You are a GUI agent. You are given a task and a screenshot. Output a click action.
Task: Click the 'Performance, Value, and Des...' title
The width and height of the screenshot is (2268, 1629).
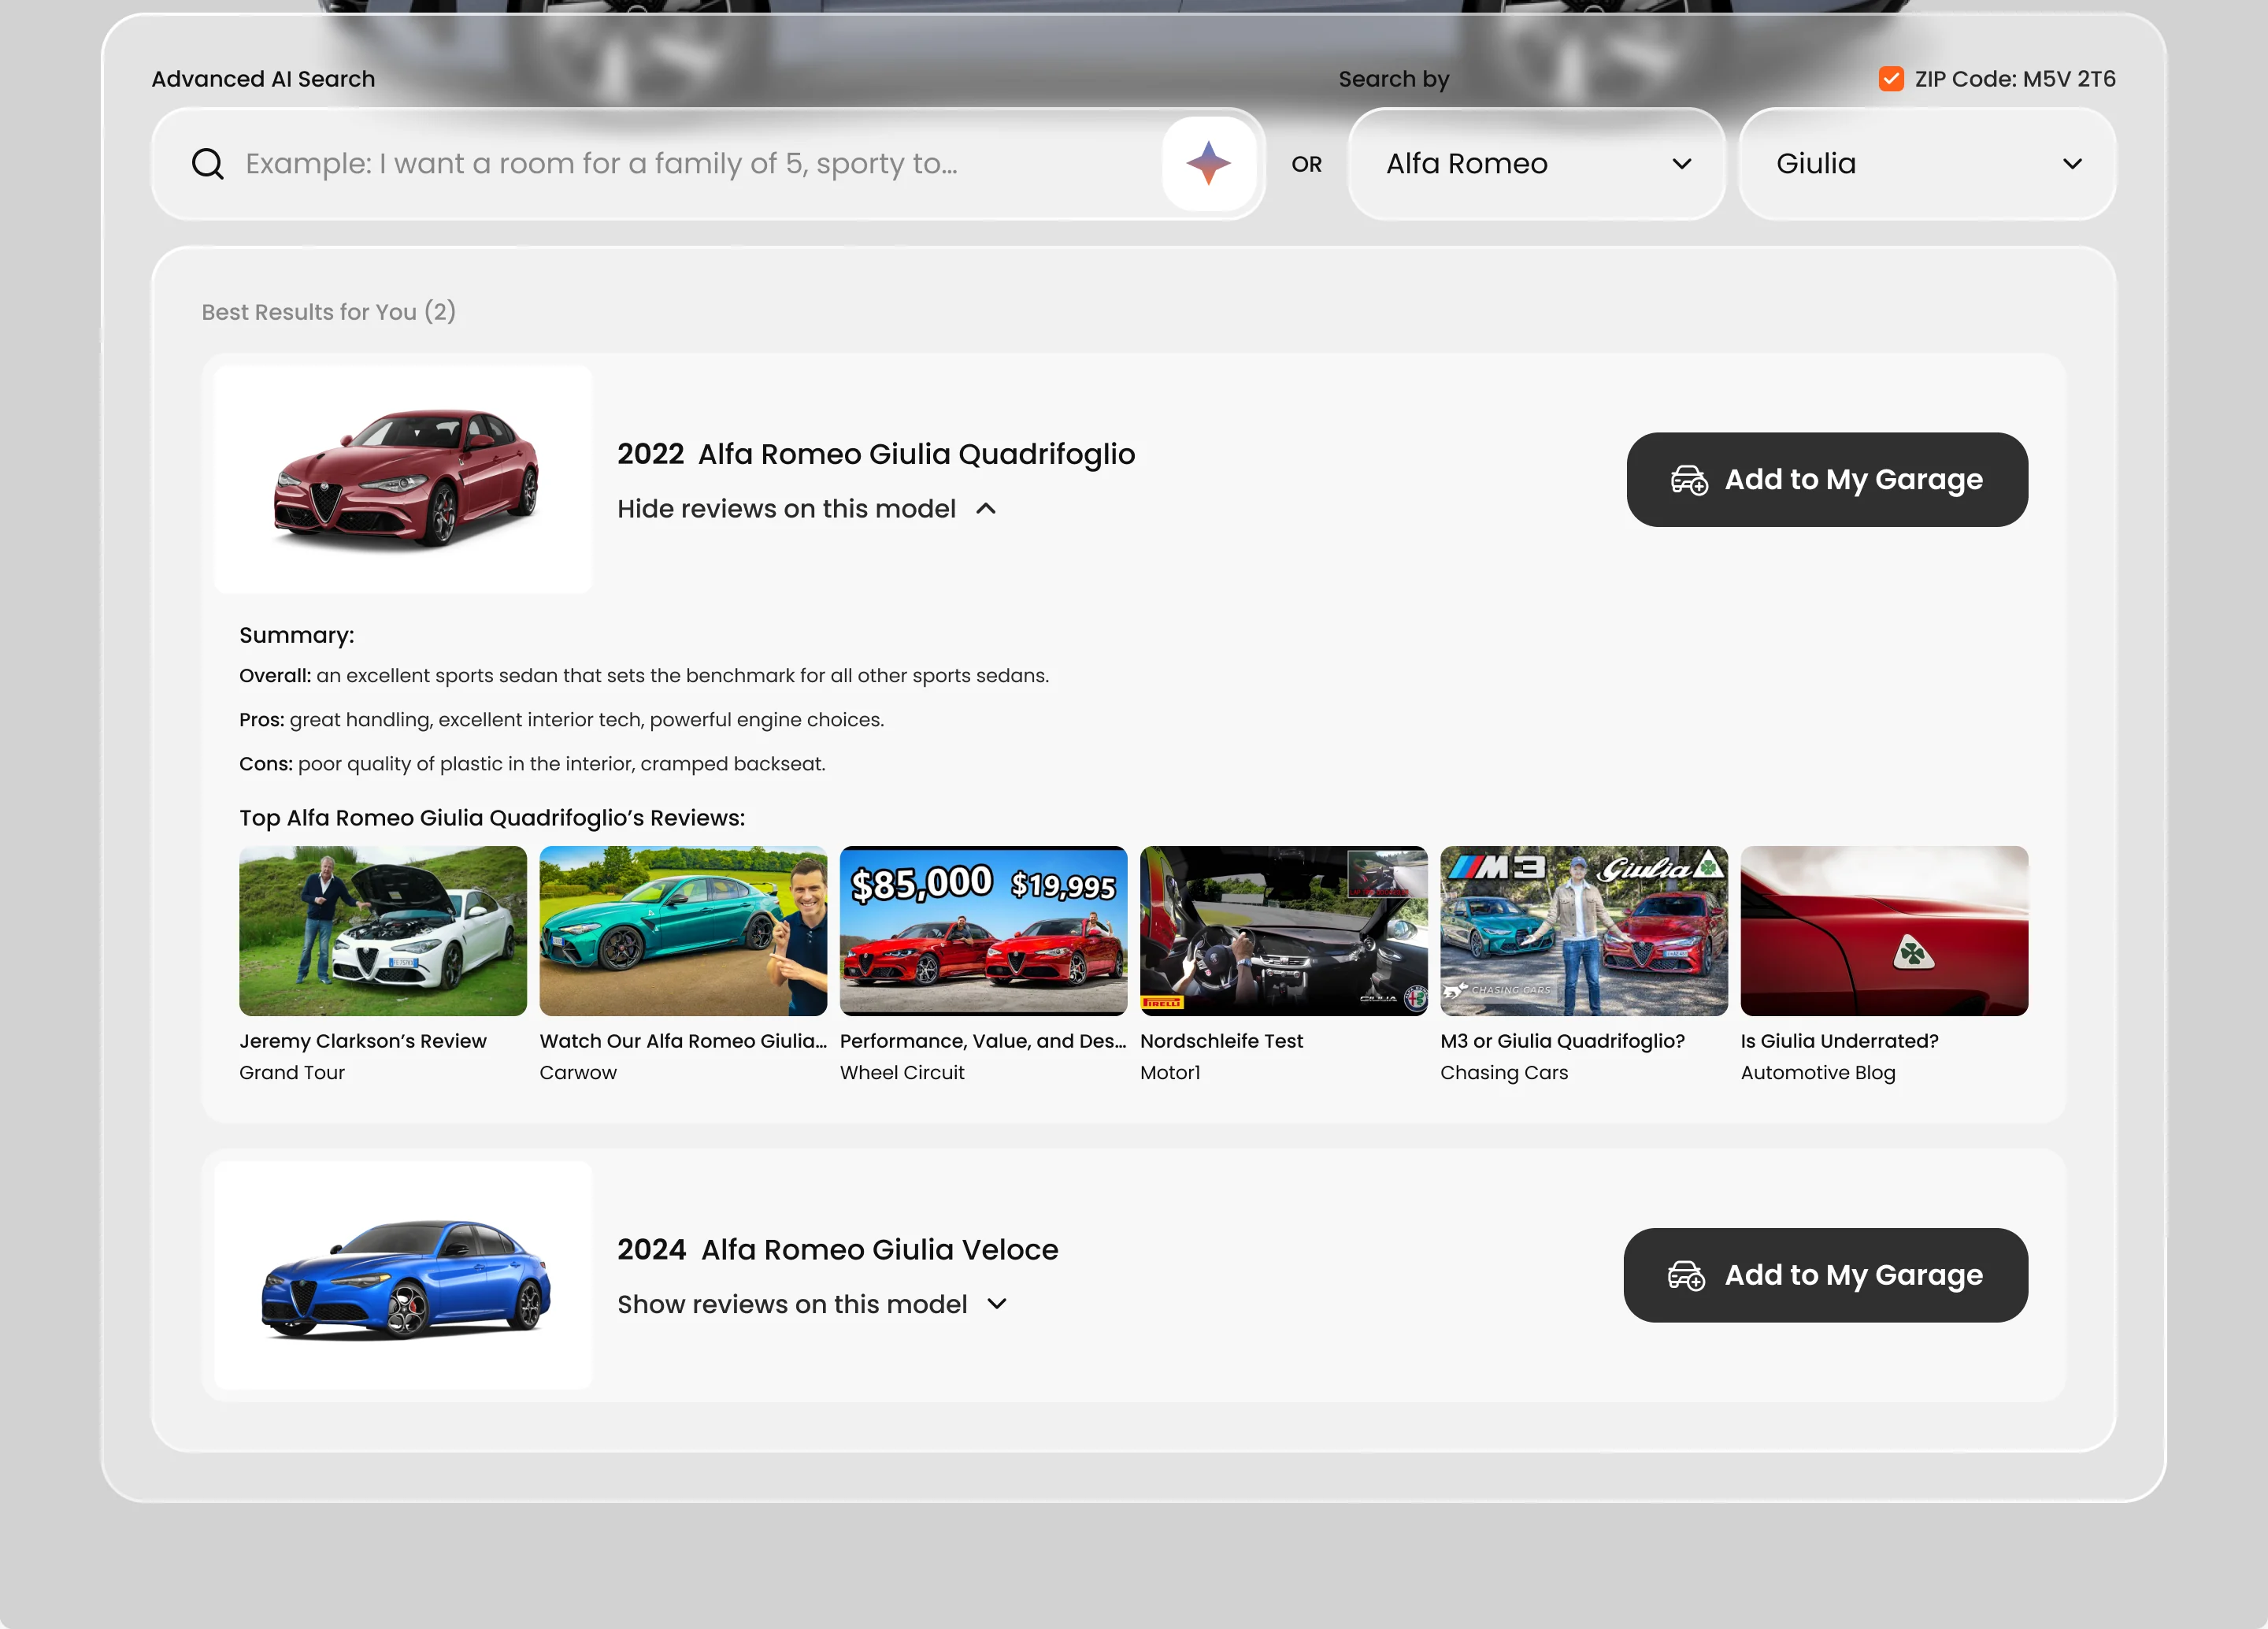(983, 1041)
